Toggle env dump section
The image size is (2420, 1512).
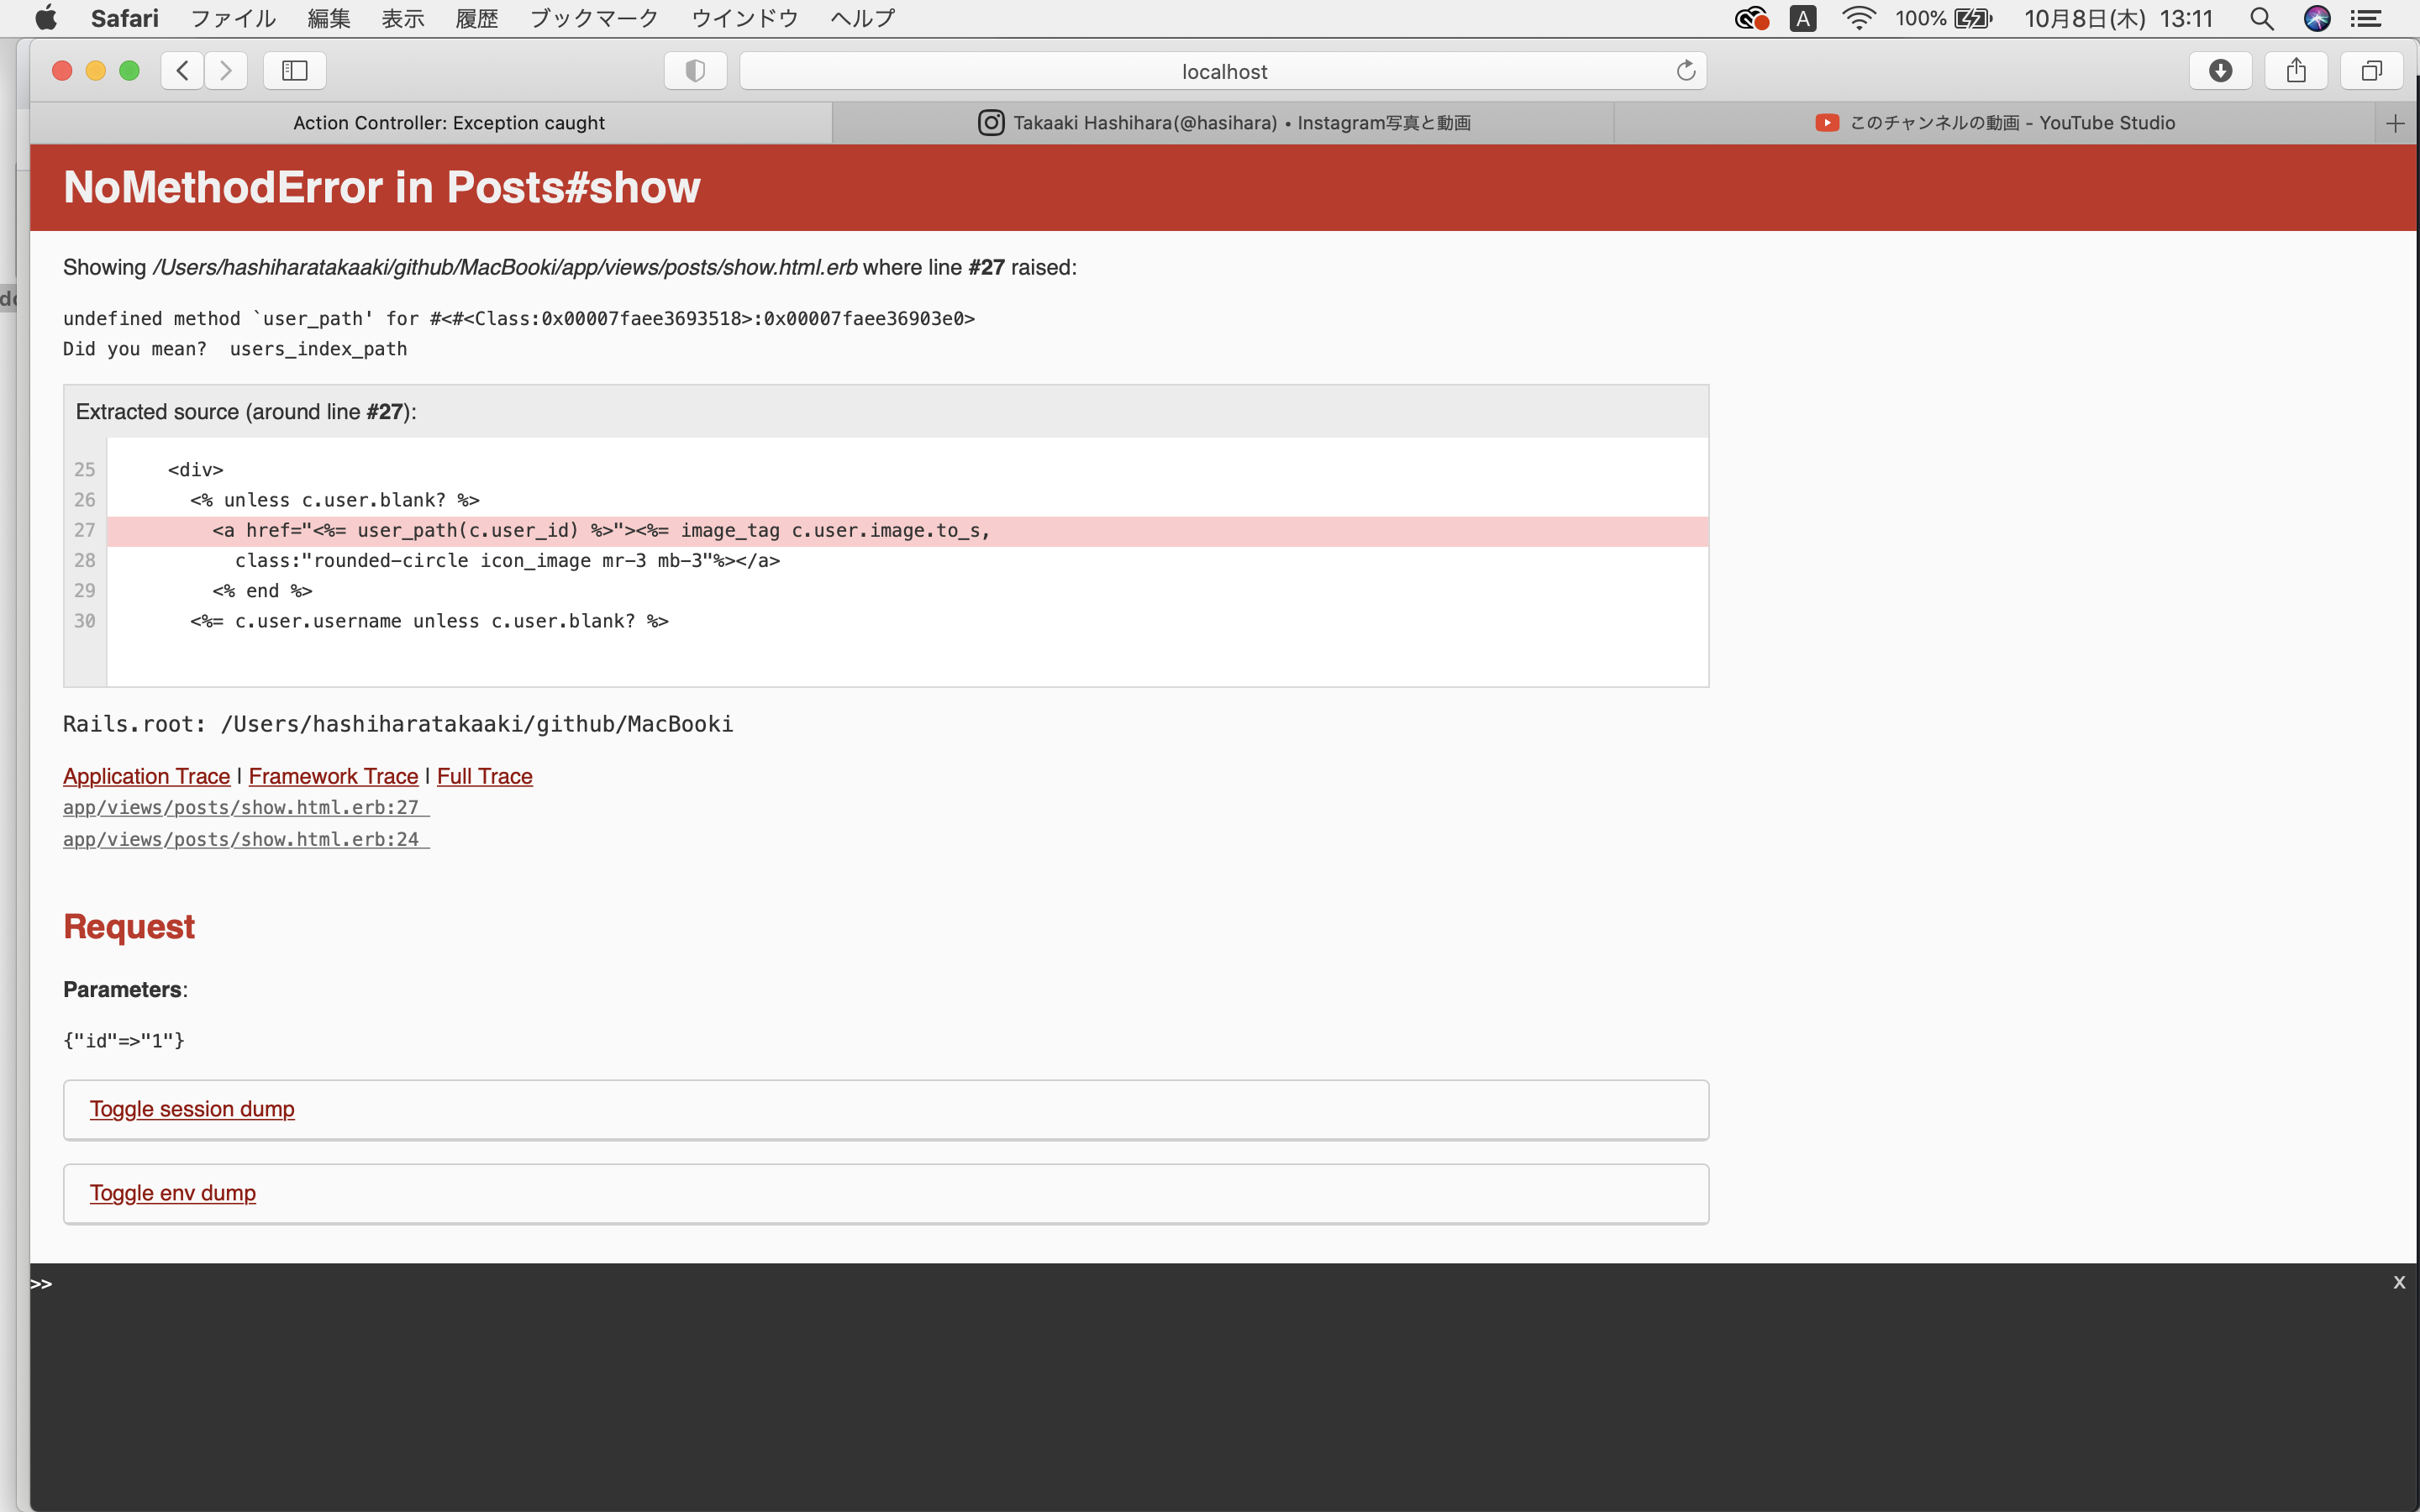173,1193
